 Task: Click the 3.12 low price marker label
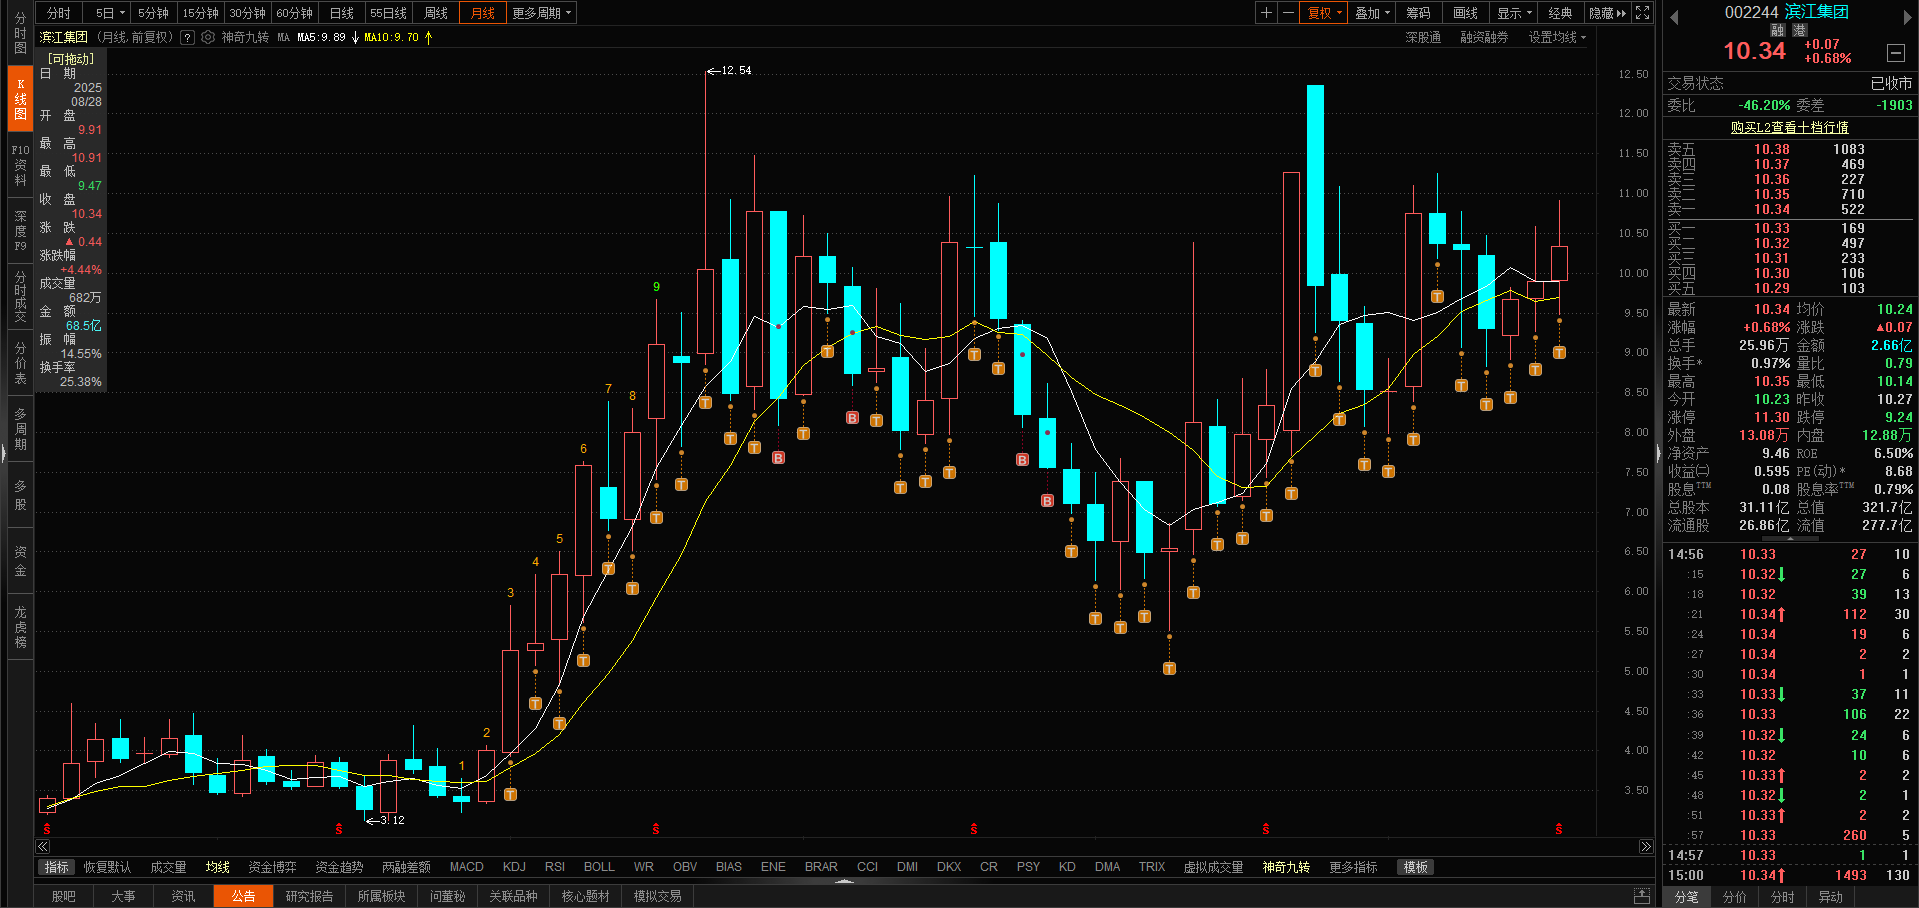392,820
